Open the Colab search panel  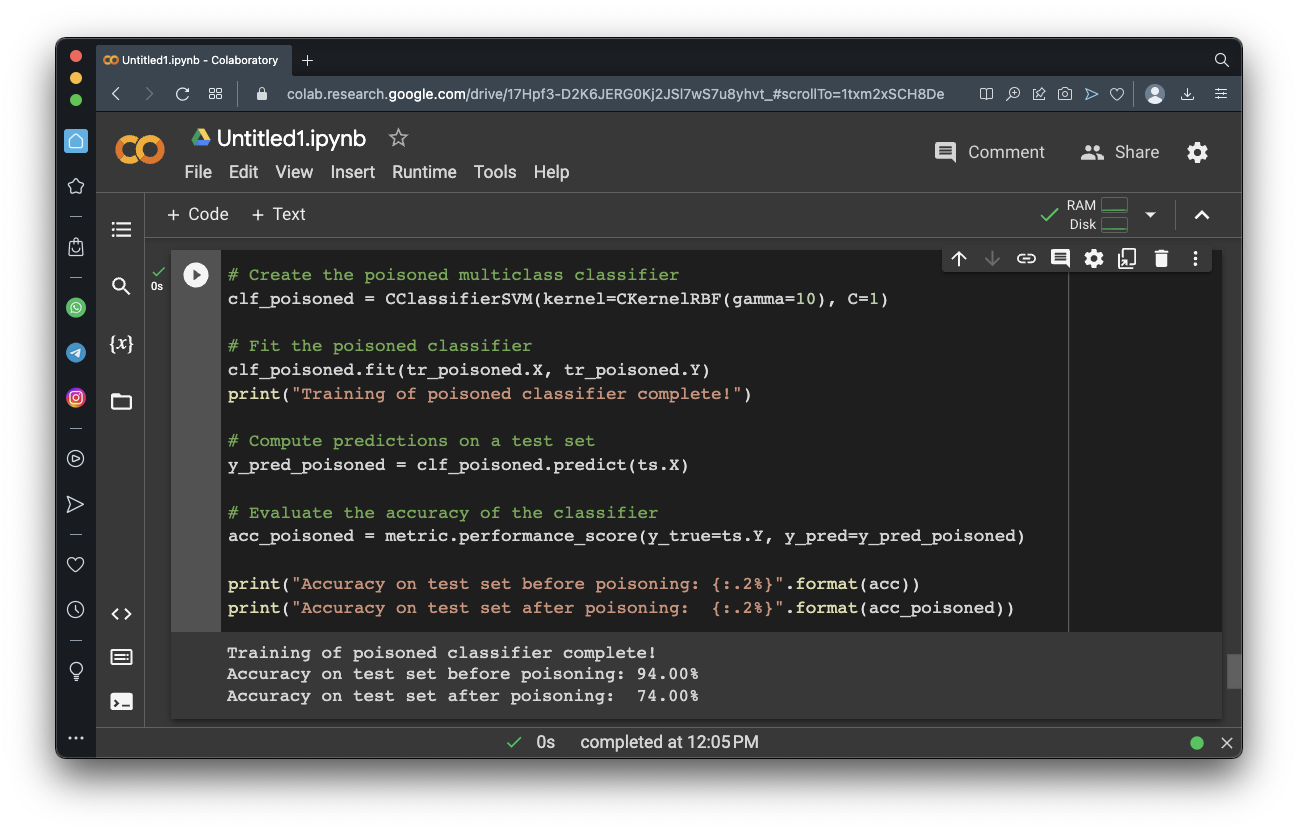121,287
